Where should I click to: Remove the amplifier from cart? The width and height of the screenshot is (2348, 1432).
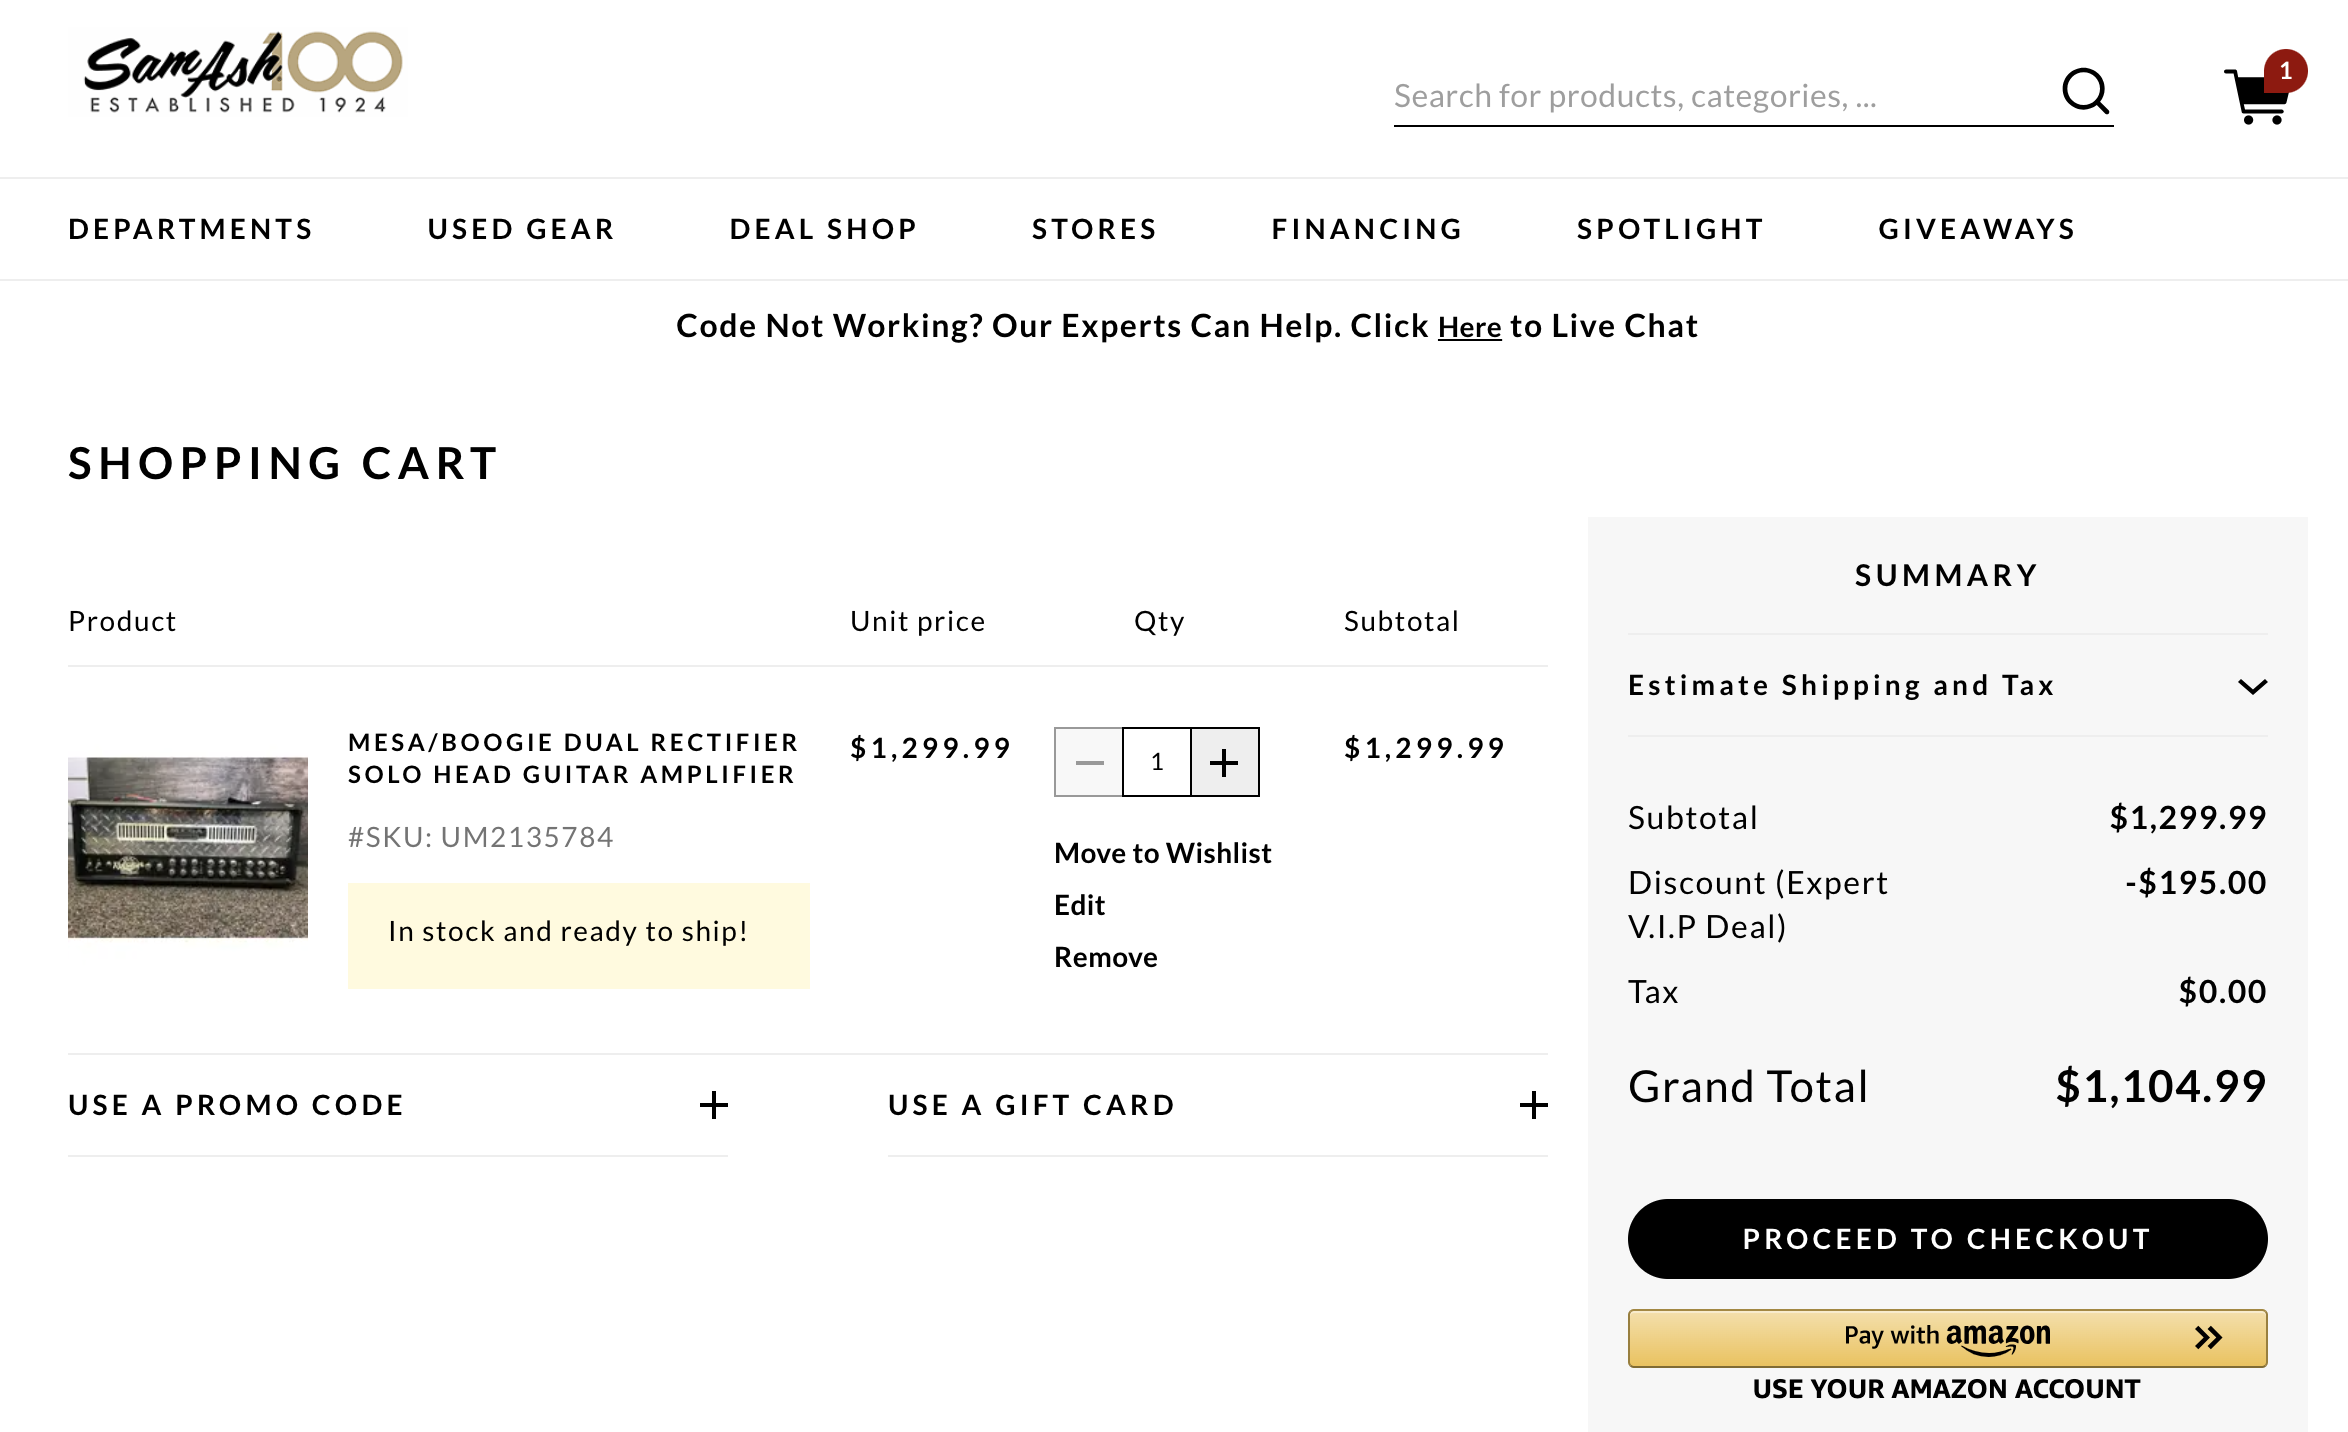click(1105, 957)
